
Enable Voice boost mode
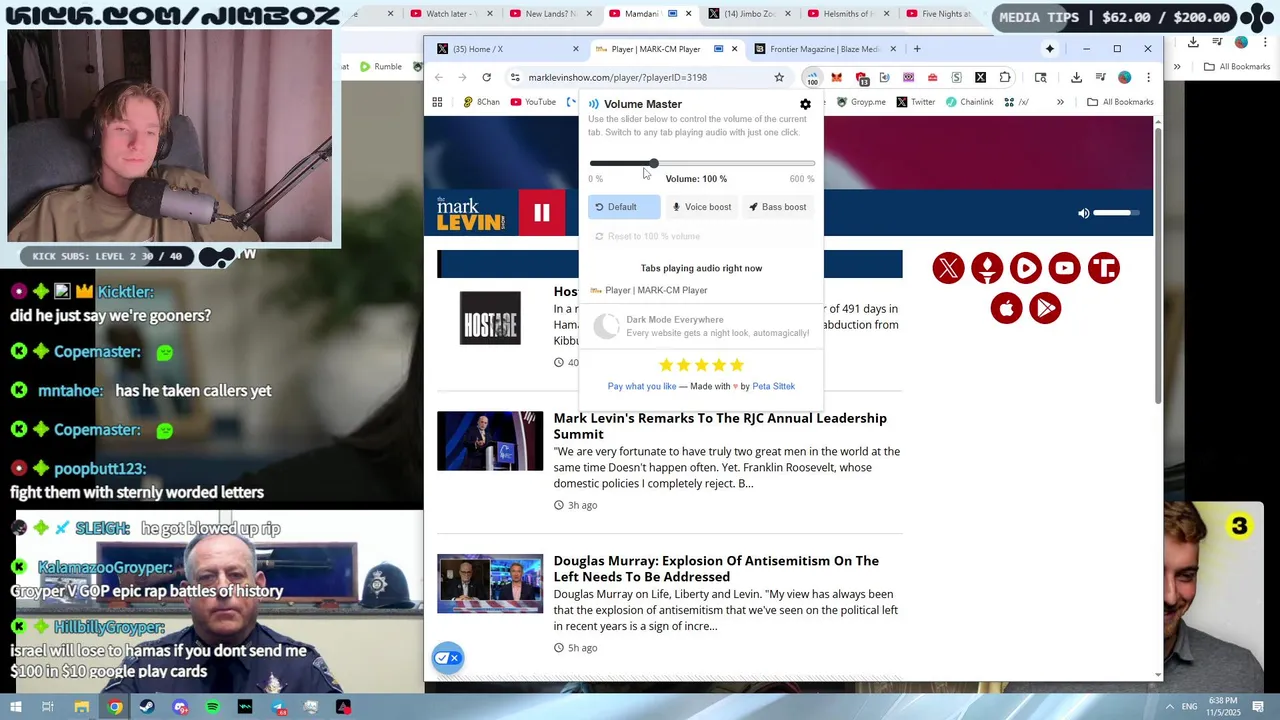(x=702, y=207)
